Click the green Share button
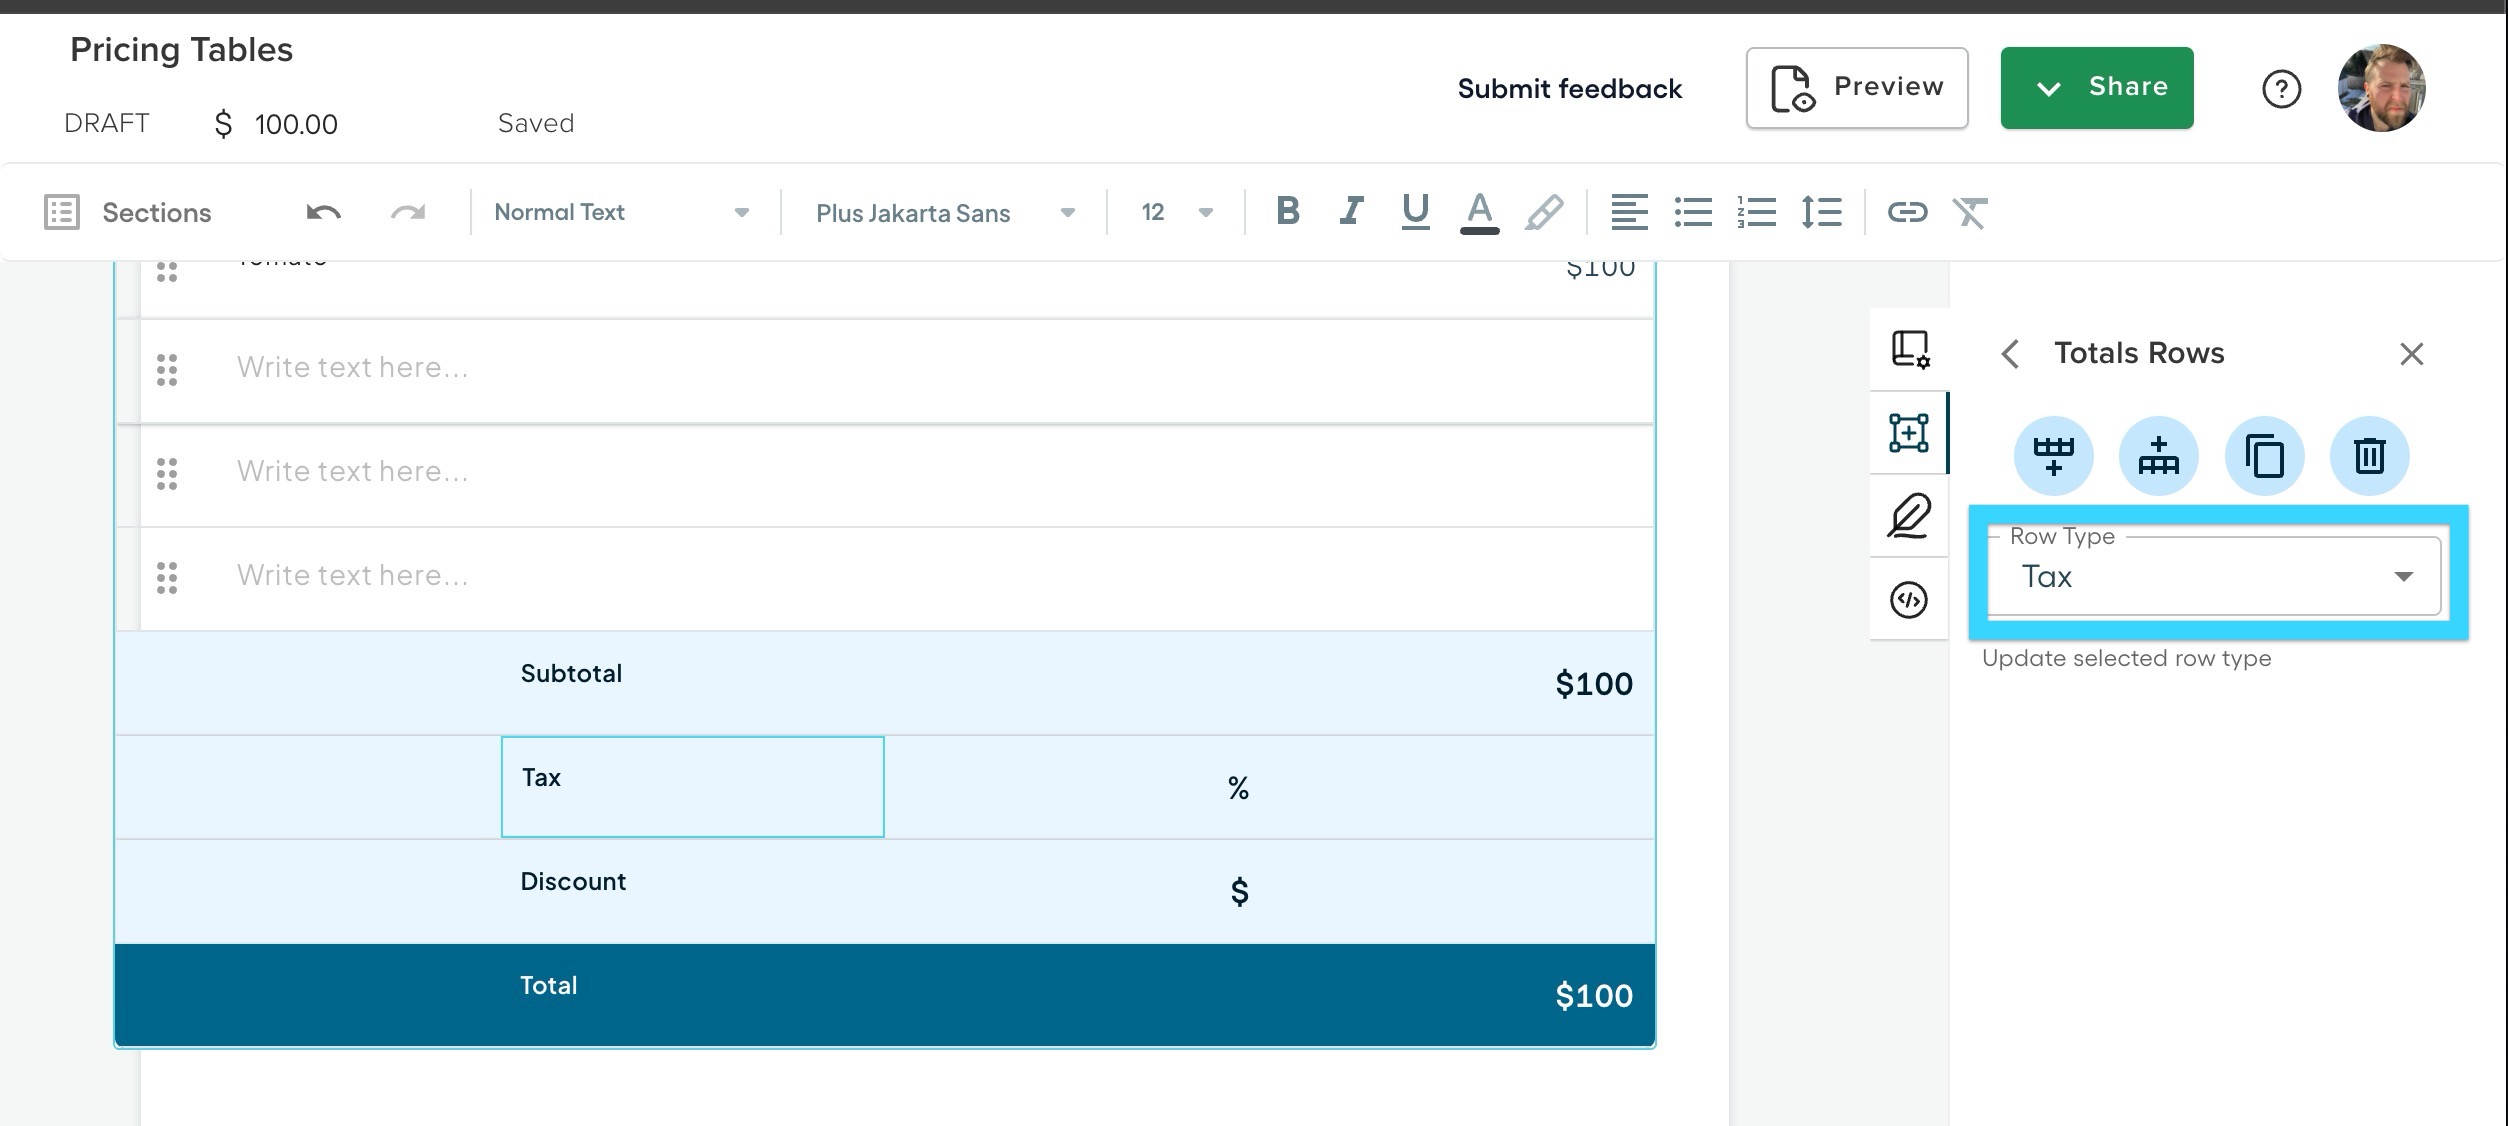Viewport: 2508px width, 1126px height. coord(2097,88)
